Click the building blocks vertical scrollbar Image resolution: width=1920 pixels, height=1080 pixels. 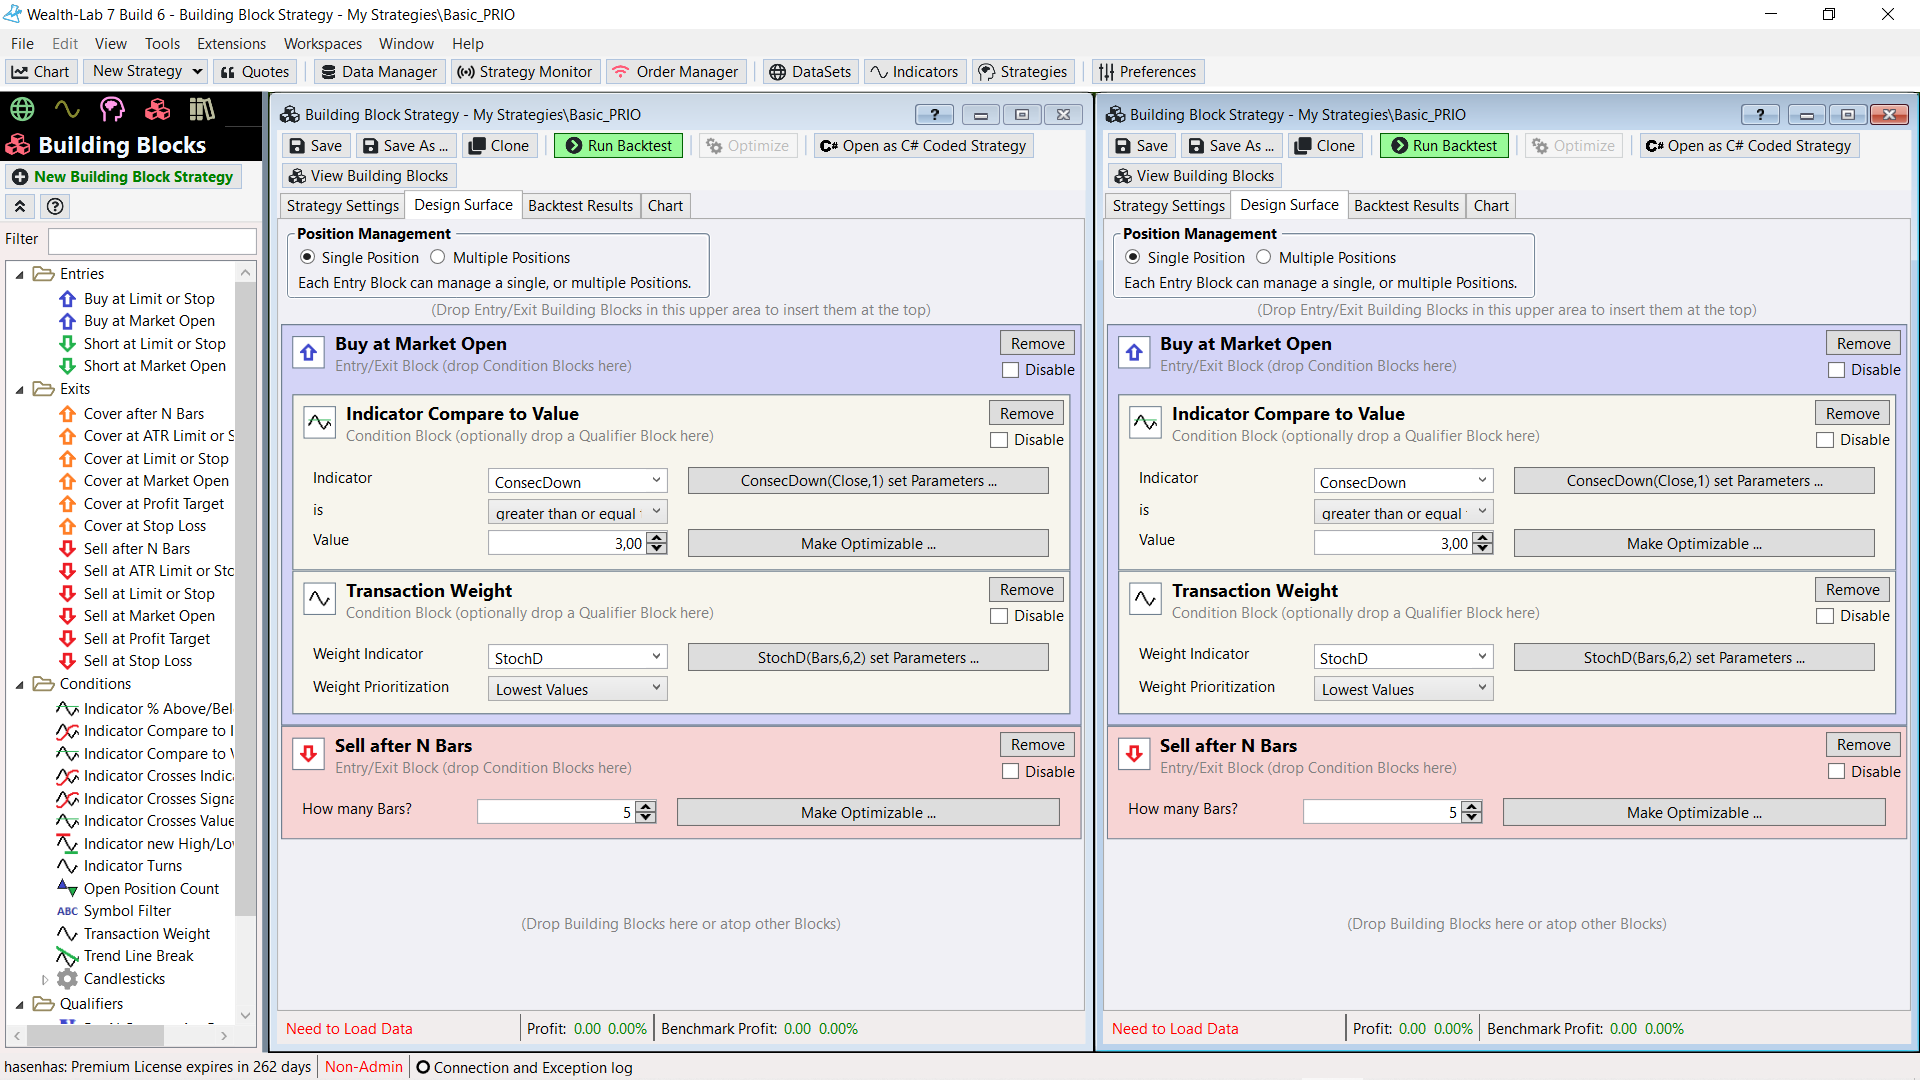(245, 600)
